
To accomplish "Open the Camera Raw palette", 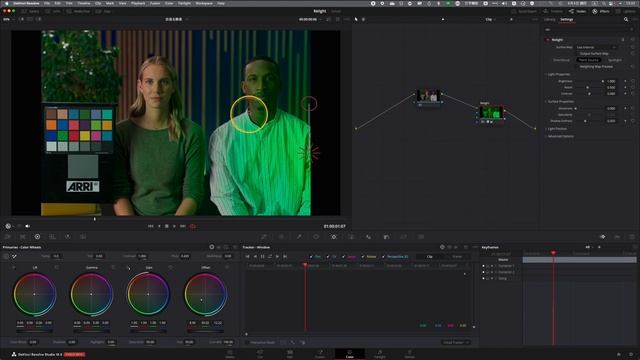I will click(7, 237).
